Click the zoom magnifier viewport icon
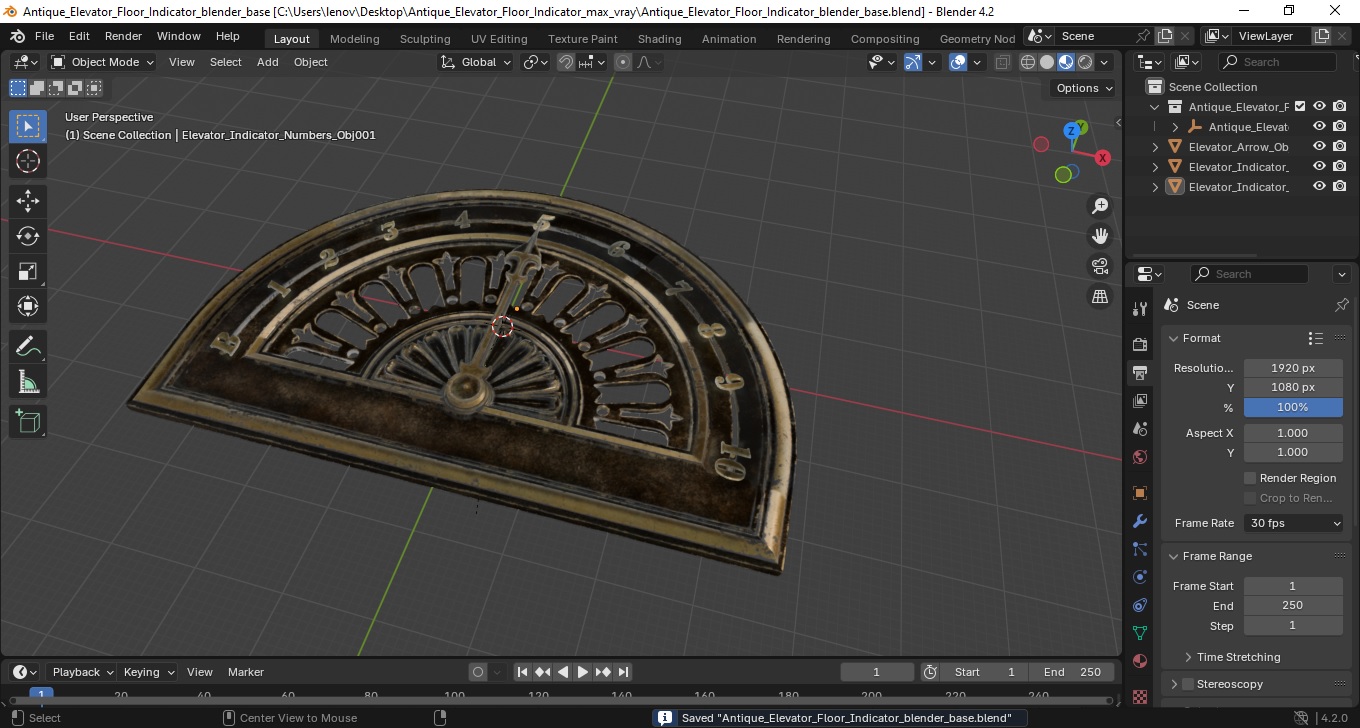 click(x=1100, y=206)
